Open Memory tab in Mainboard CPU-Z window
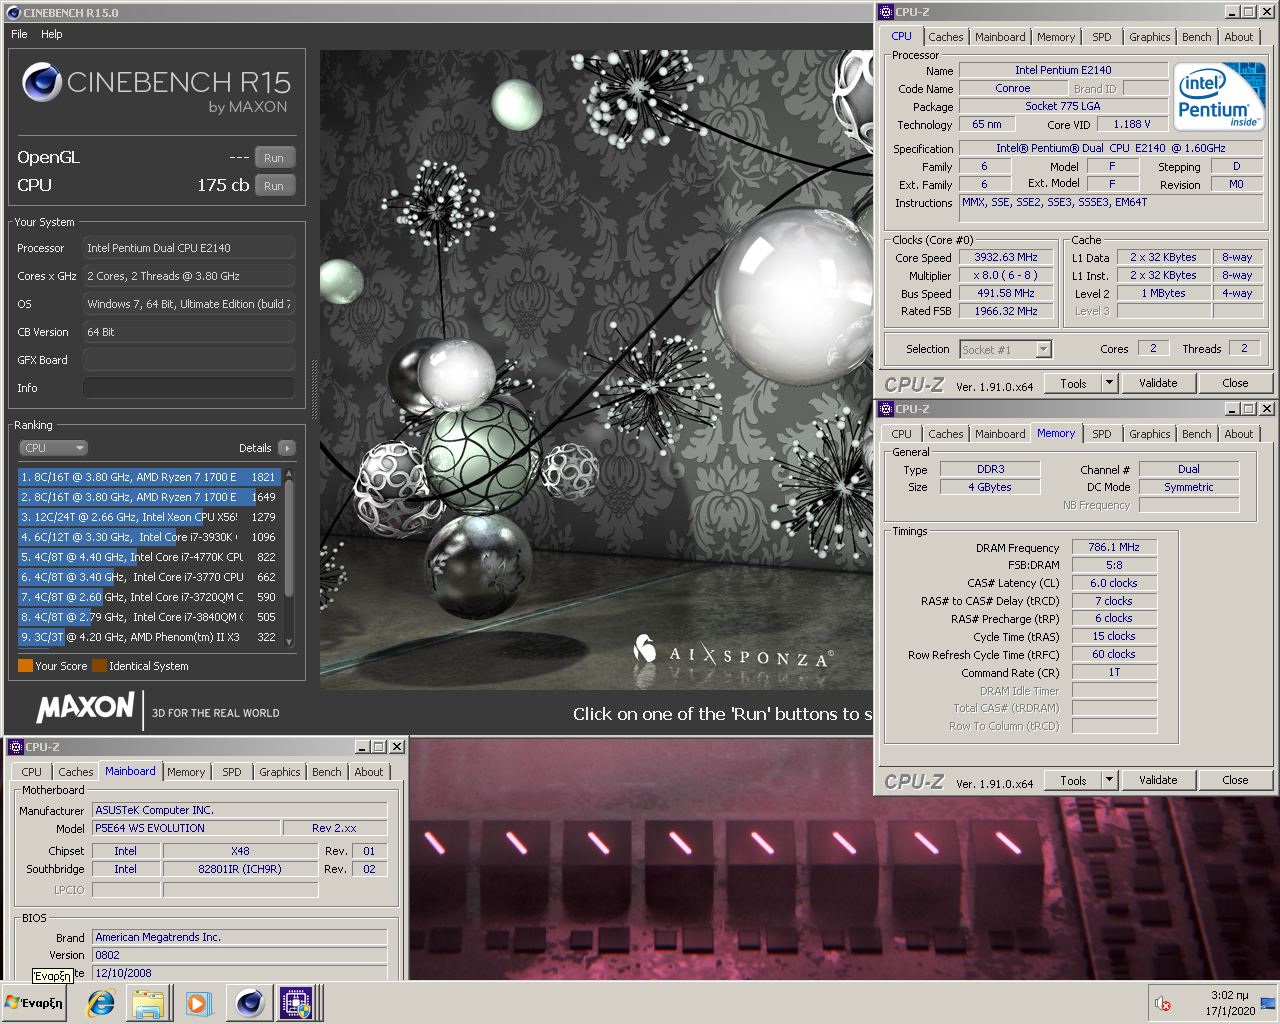 point(186,772)
